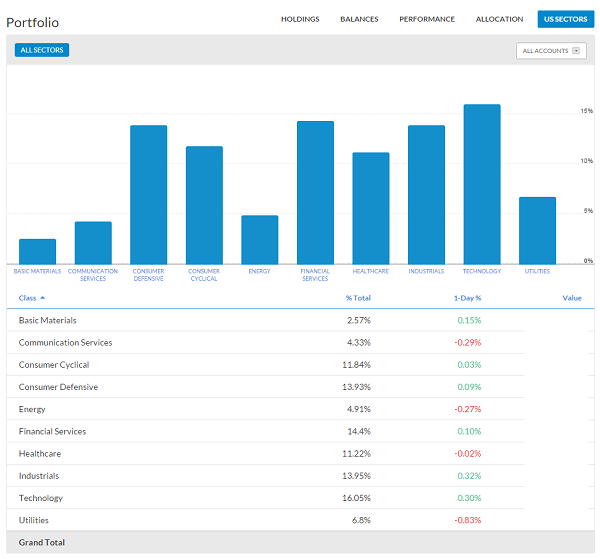
Task: Go to the Performance tab
Action: click(x=427, y=19)
